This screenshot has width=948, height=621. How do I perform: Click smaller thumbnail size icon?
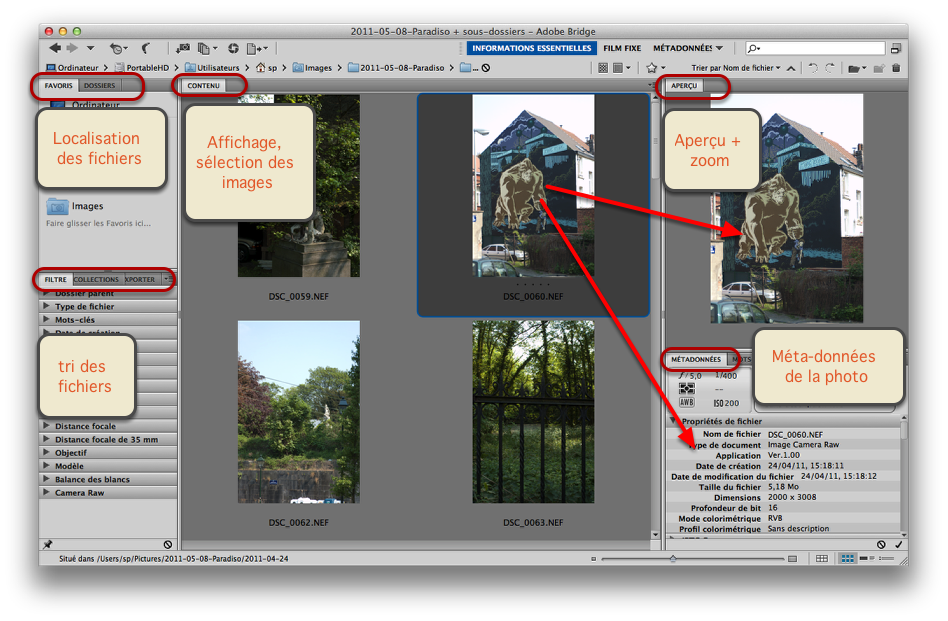pos(594,559)
